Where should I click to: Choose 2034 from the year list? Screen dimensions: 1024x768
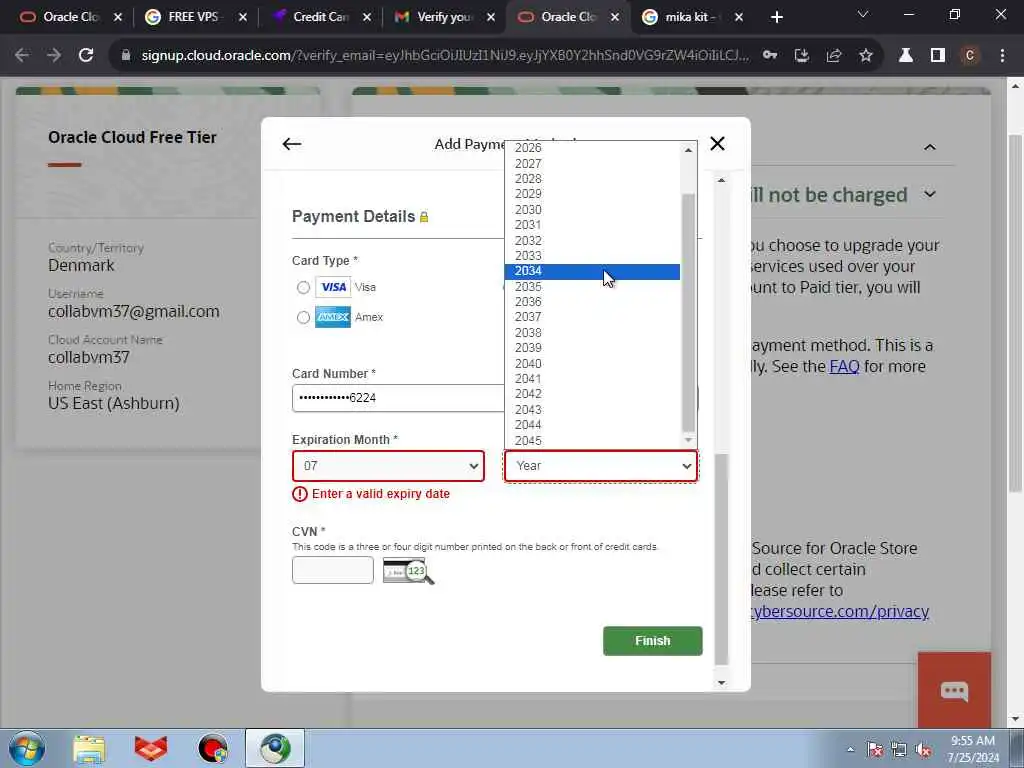(x=592, y=271)
